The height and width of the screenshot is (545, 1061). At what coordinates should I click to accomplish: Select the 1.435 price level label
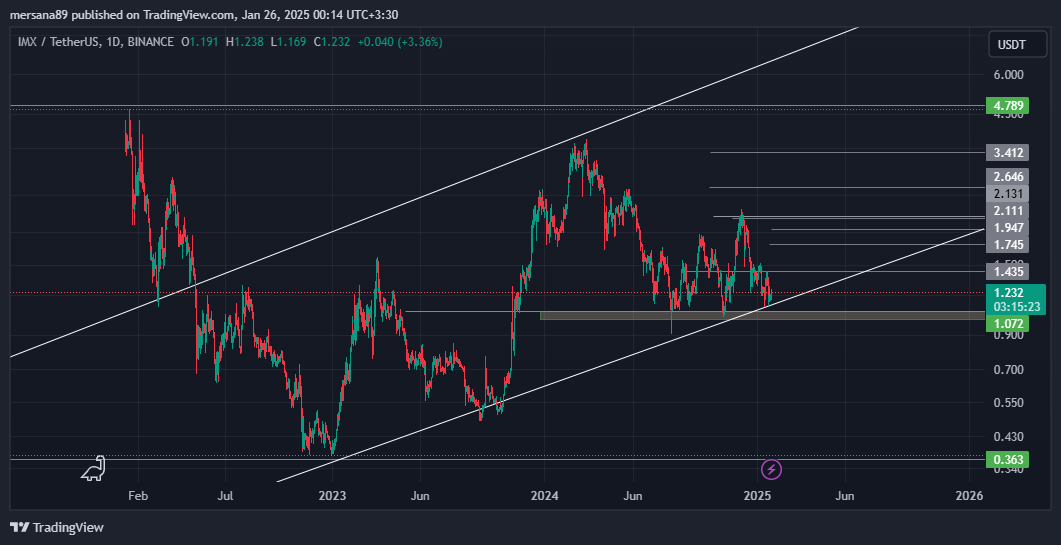click(x=1008, y=272)
